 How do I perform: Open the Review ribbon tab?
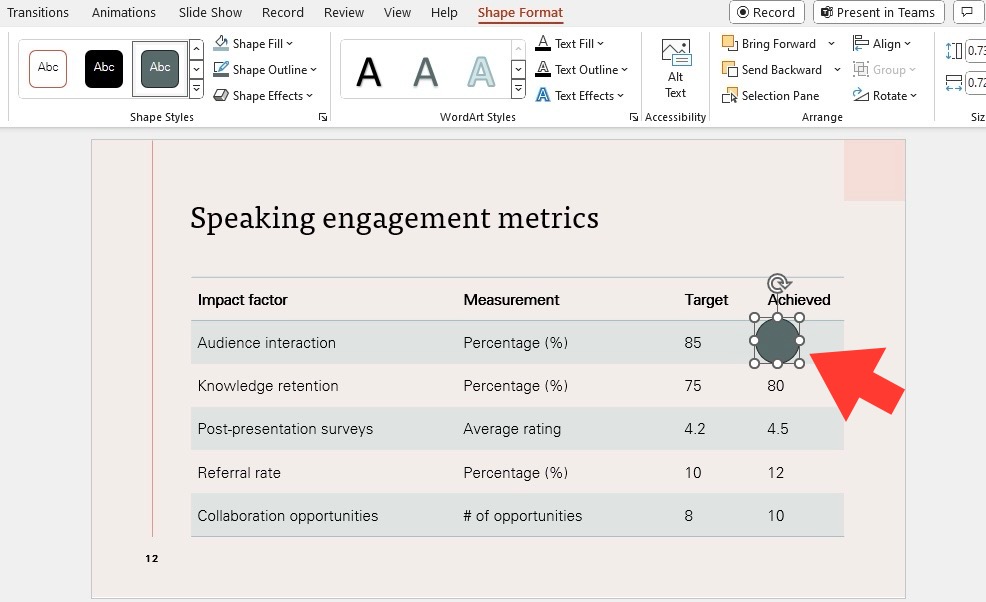(x=344, y=13)
